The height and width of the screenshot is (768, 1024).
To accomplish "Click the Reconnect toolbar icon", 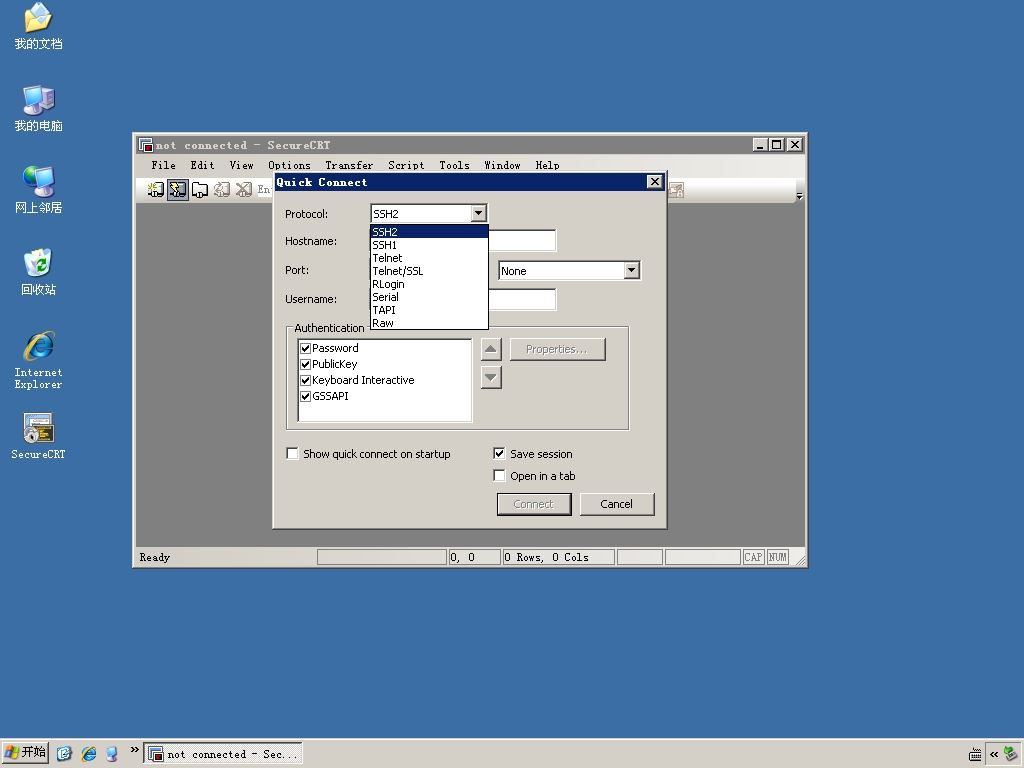I will 222,189.
